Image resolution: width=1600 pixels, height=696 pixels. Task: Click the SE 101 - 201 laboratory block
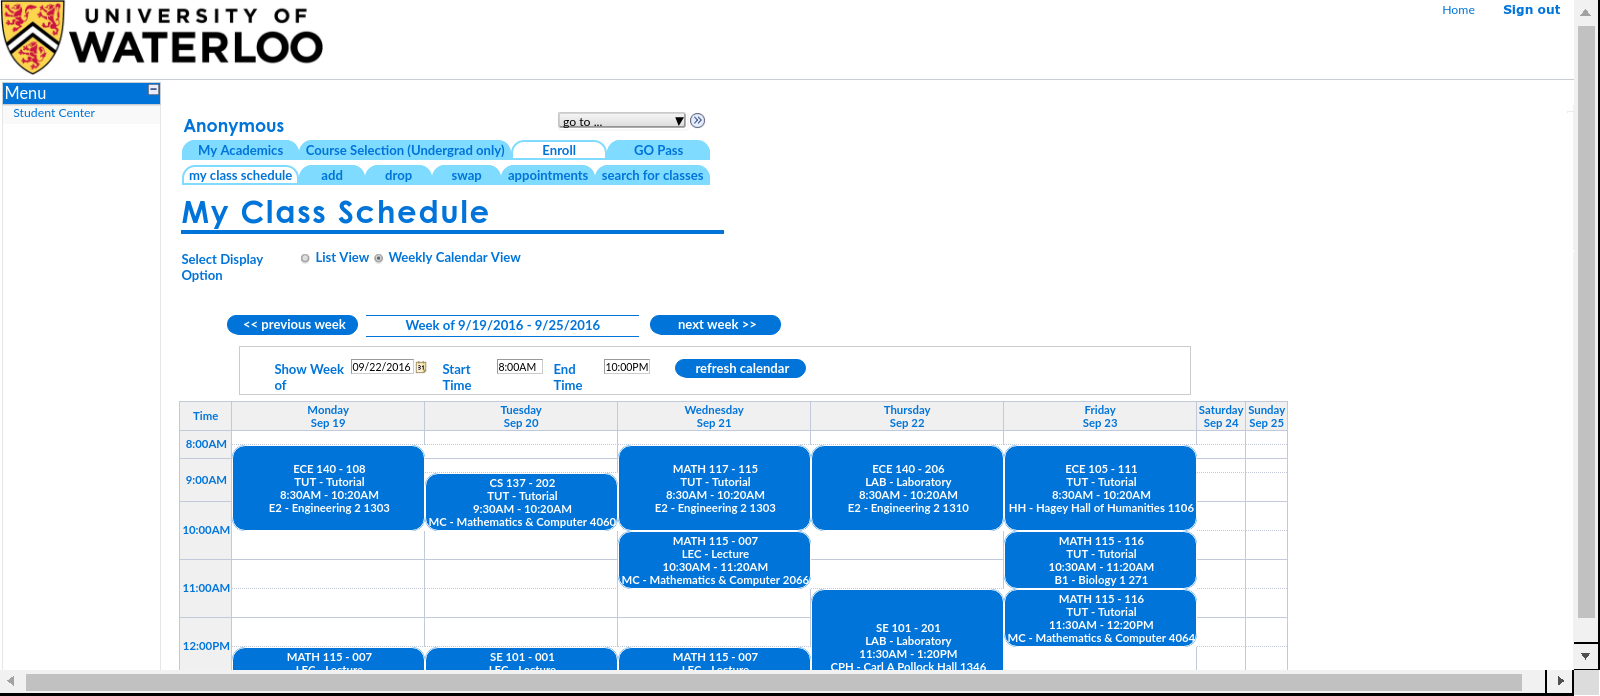(908, 632)
